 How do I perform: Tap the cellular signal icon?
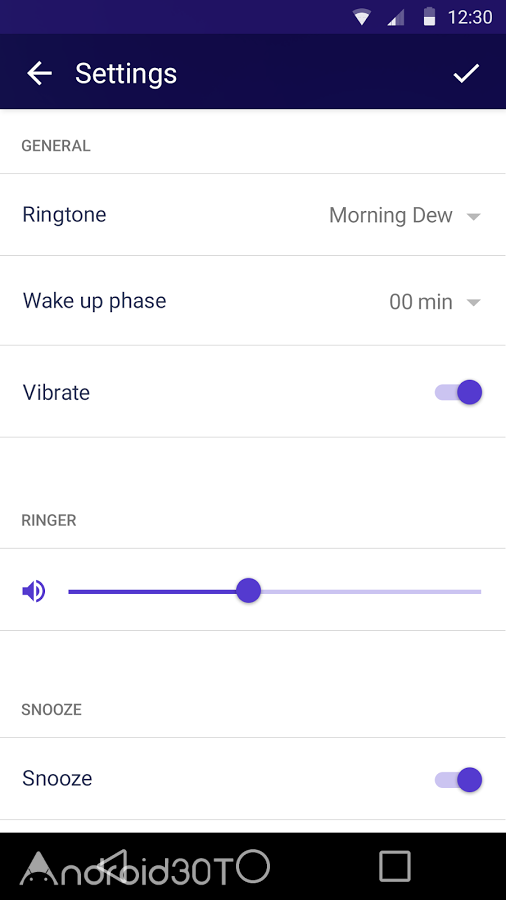tap(396, 18)
